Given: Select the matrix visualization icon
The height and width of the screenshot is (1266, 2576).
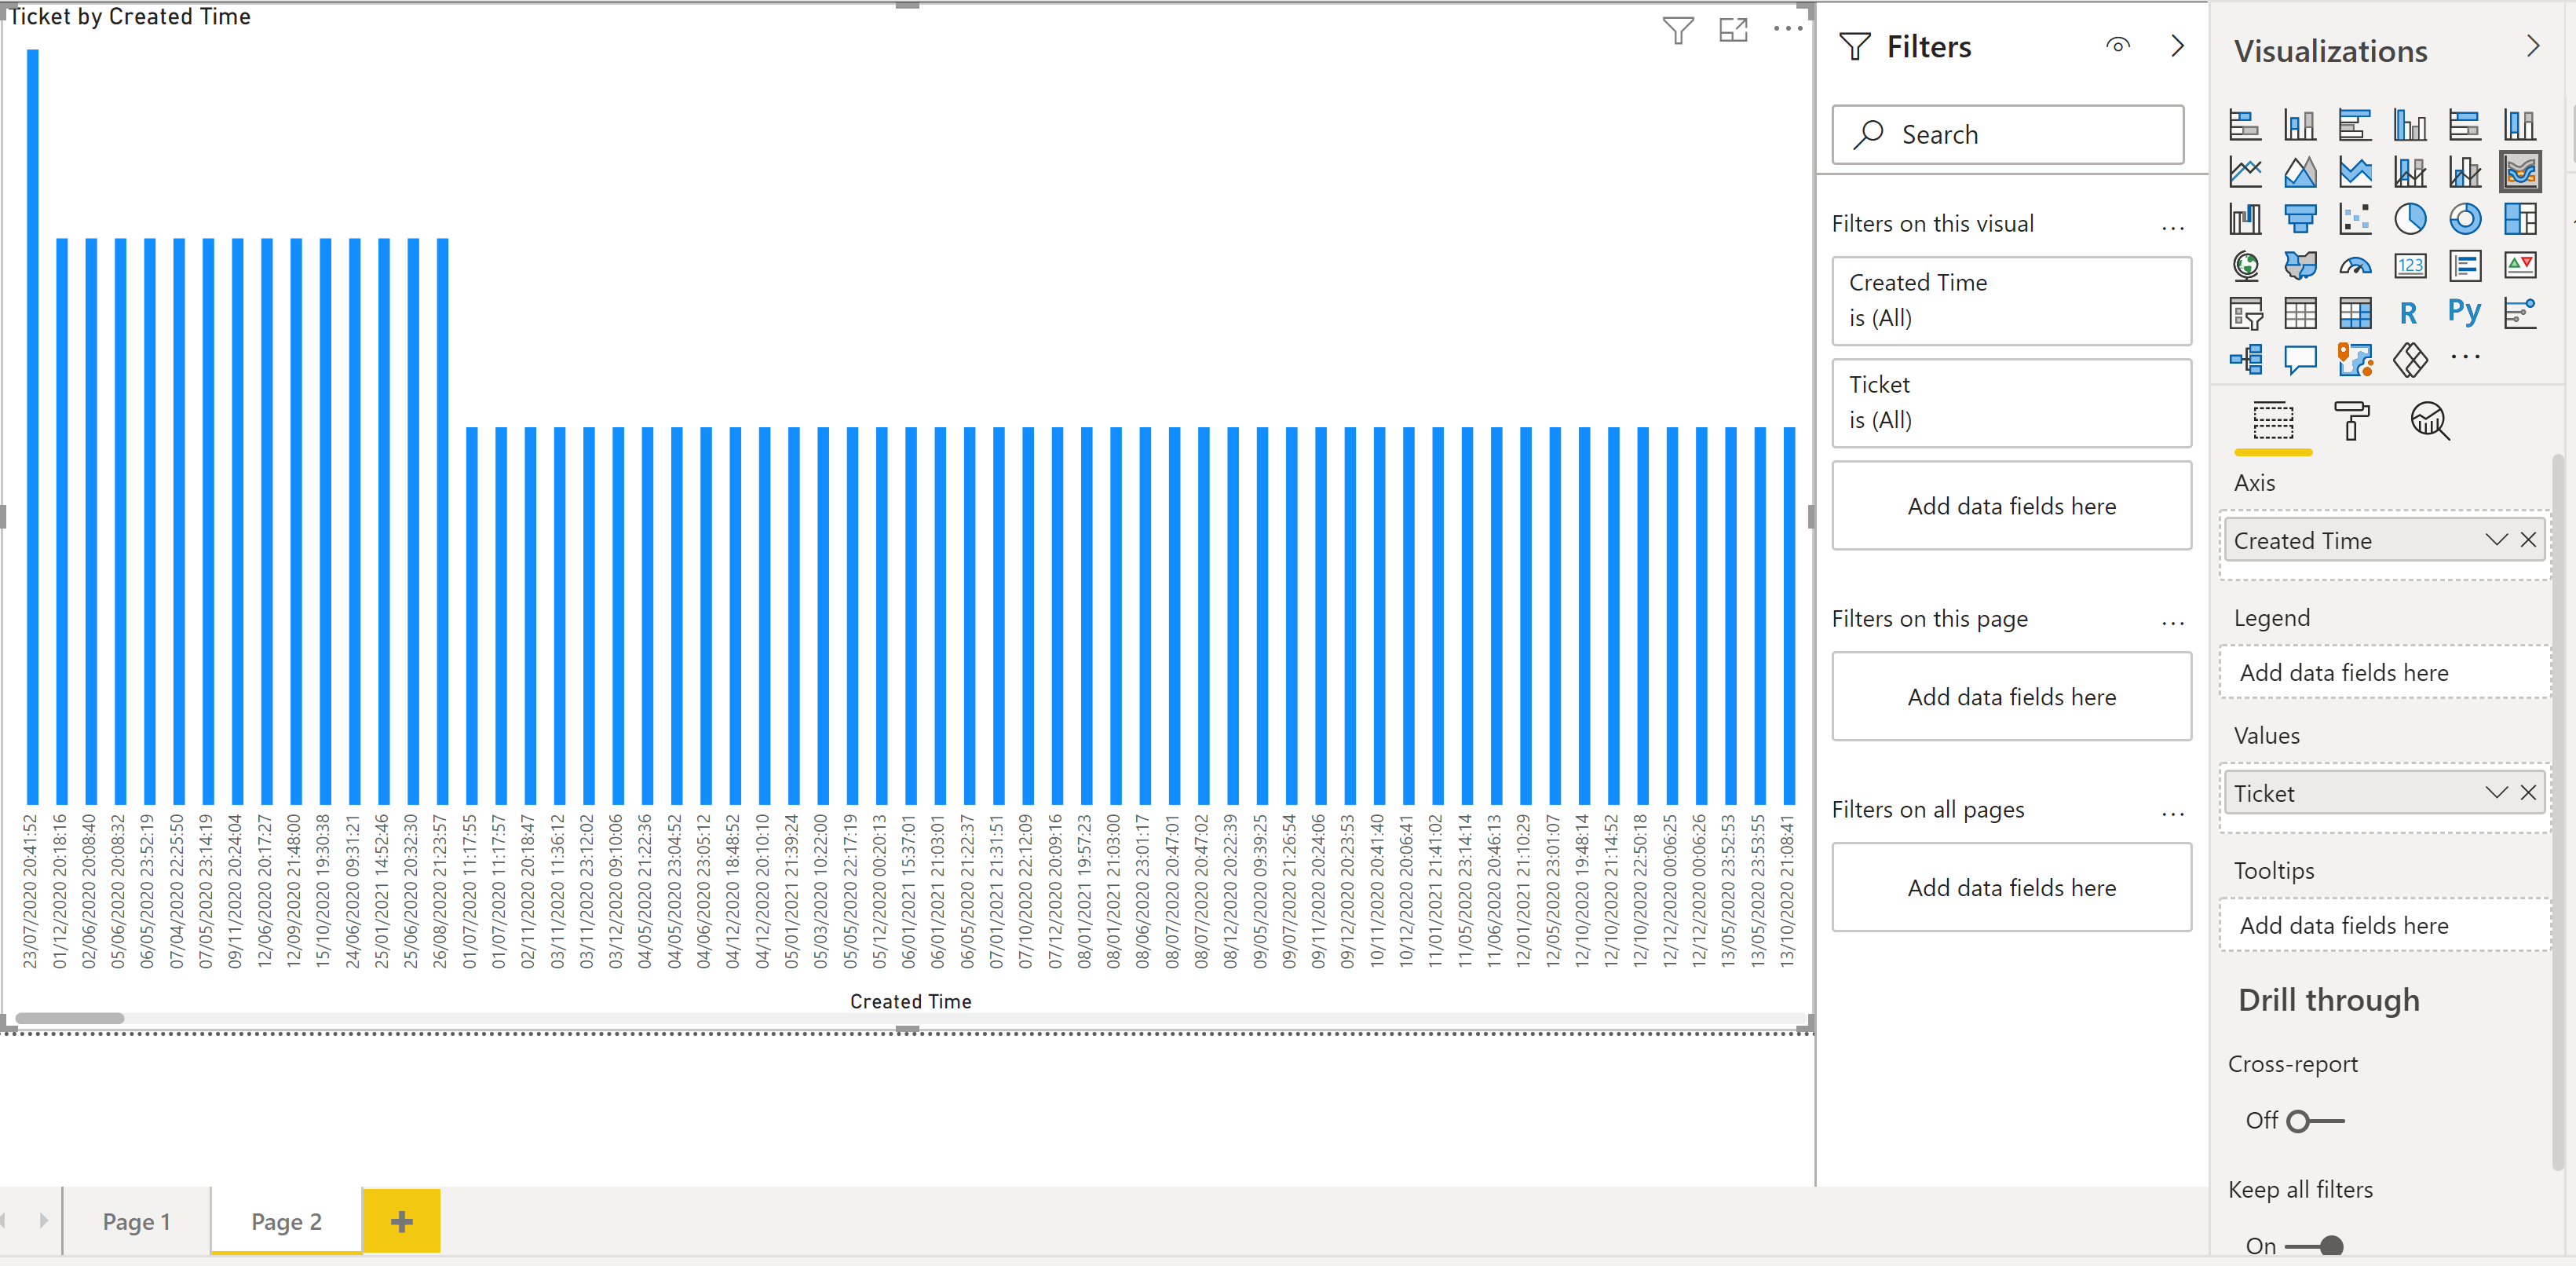Looking at the screenshot, I should tap(2355, 313).
